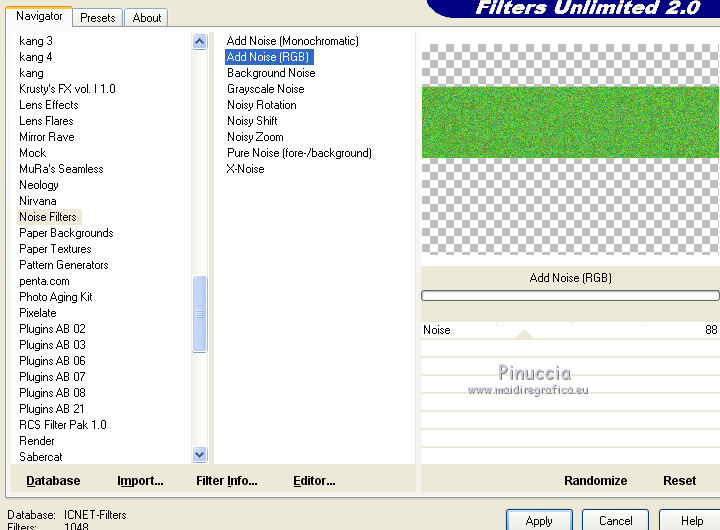
Task: Select the Render category
Action: 37,441
